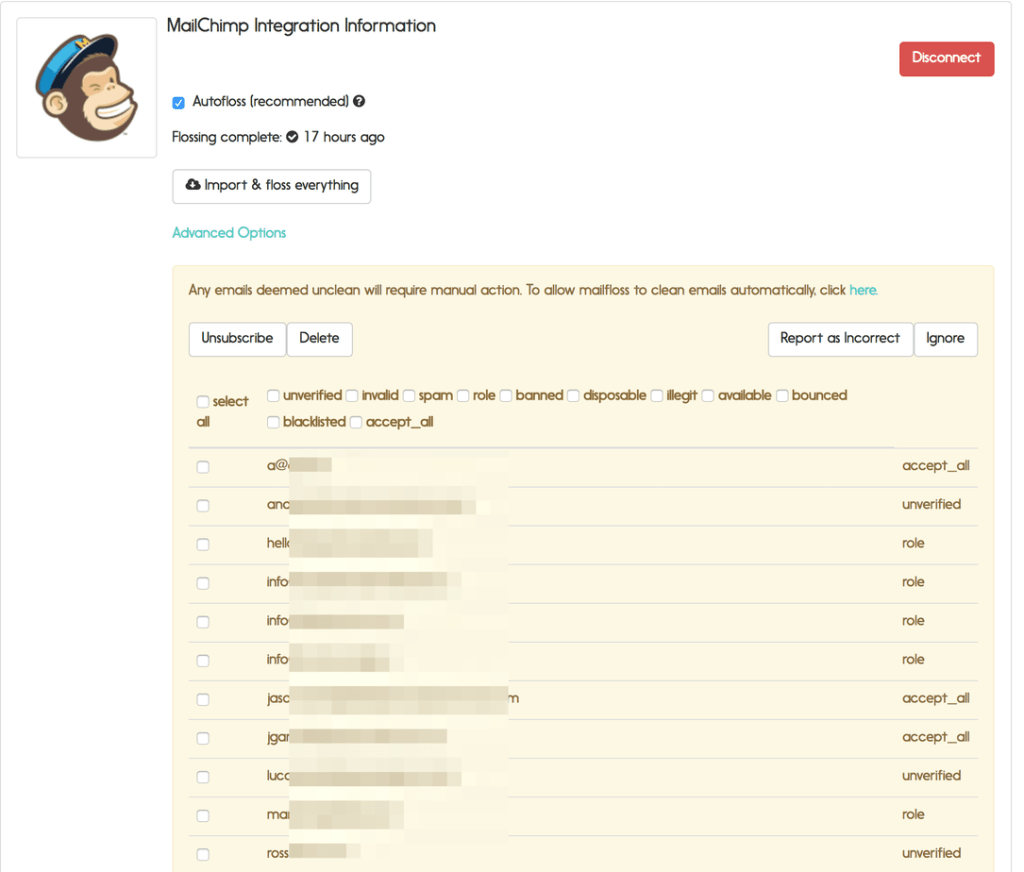Disconnect the MailChimp integration
Screen dimensions: 1024x872
click(946, 59)
